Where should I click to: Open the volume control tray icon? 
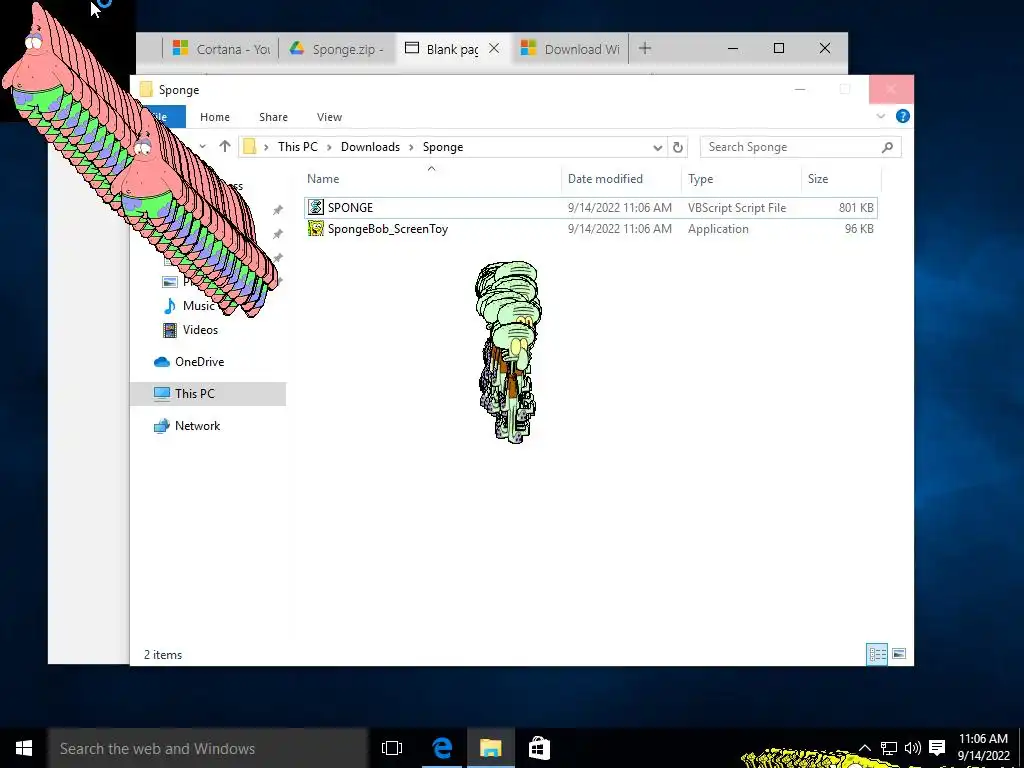point(912,748)
